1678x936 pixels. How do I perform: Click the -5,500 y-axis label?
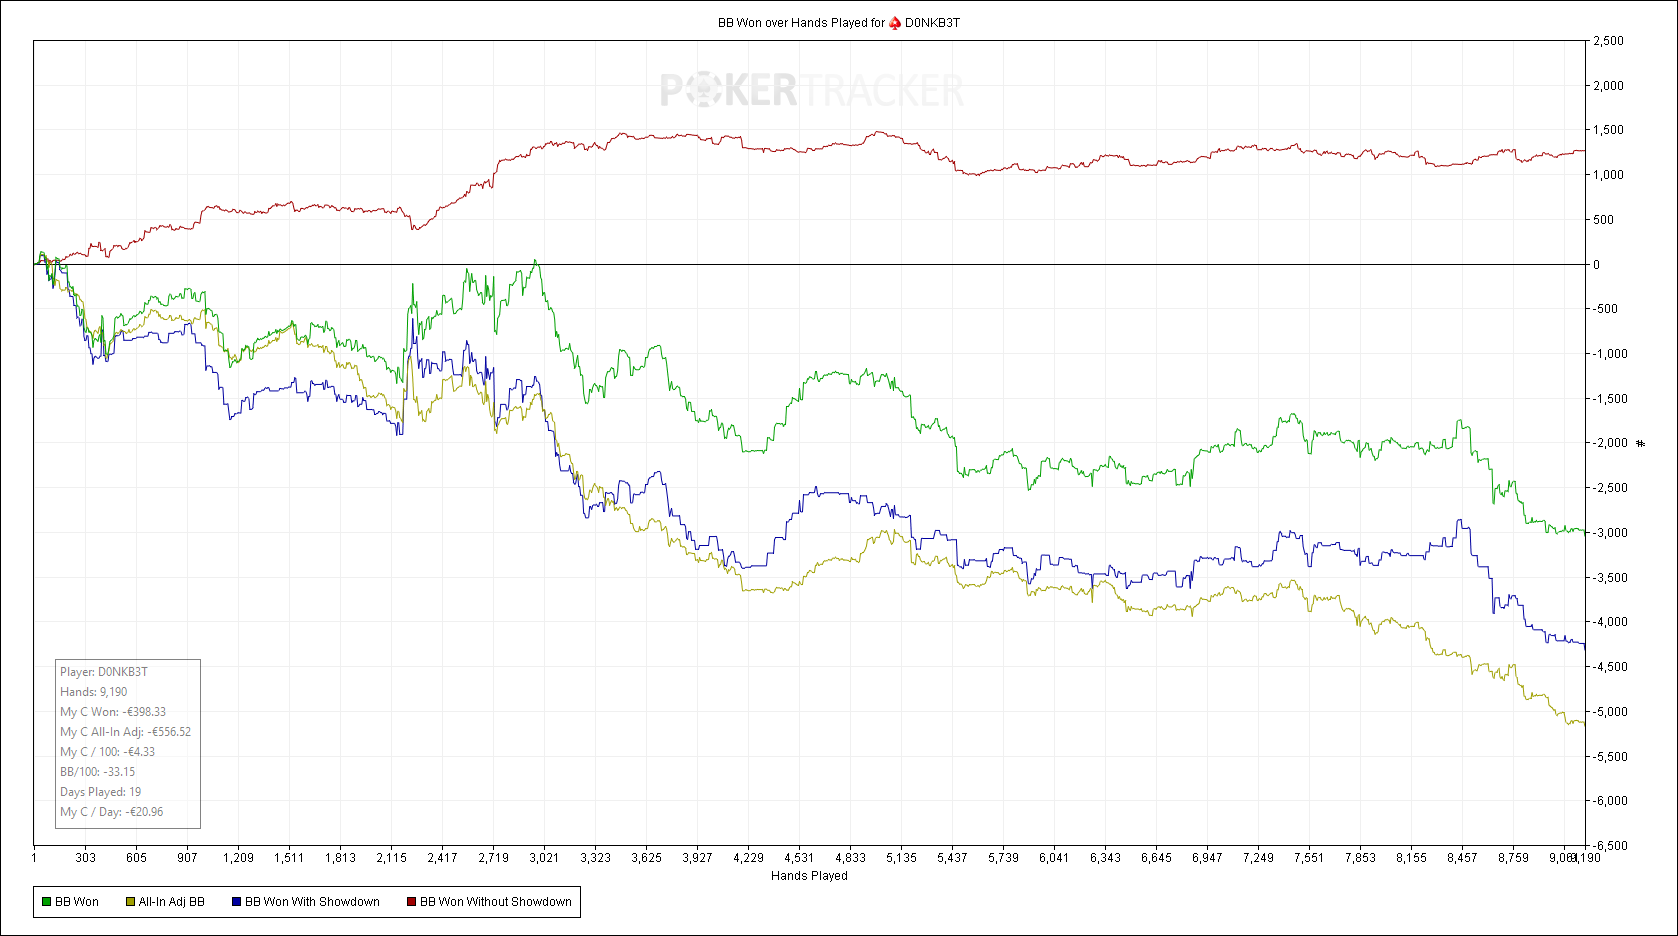pos(1610,757)
